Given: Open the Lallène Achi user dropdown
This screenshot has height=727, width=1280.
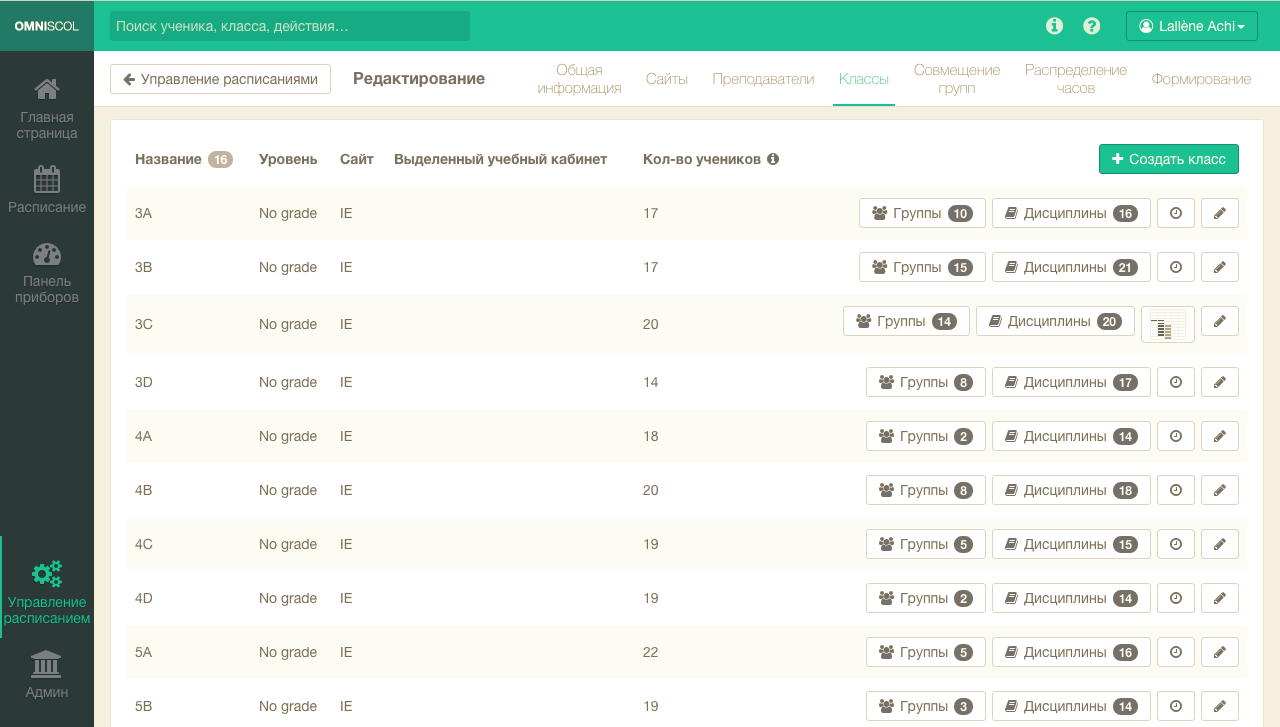Looking at the screenshot, I should pyautogui.click(x=1191, y=26).
